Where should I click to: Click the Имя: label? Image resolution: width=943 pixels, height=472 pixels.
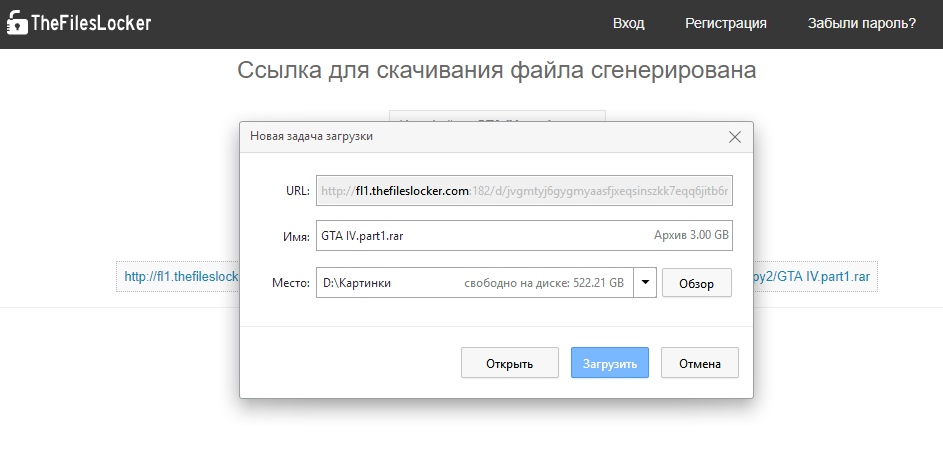(x=296, y=237)
